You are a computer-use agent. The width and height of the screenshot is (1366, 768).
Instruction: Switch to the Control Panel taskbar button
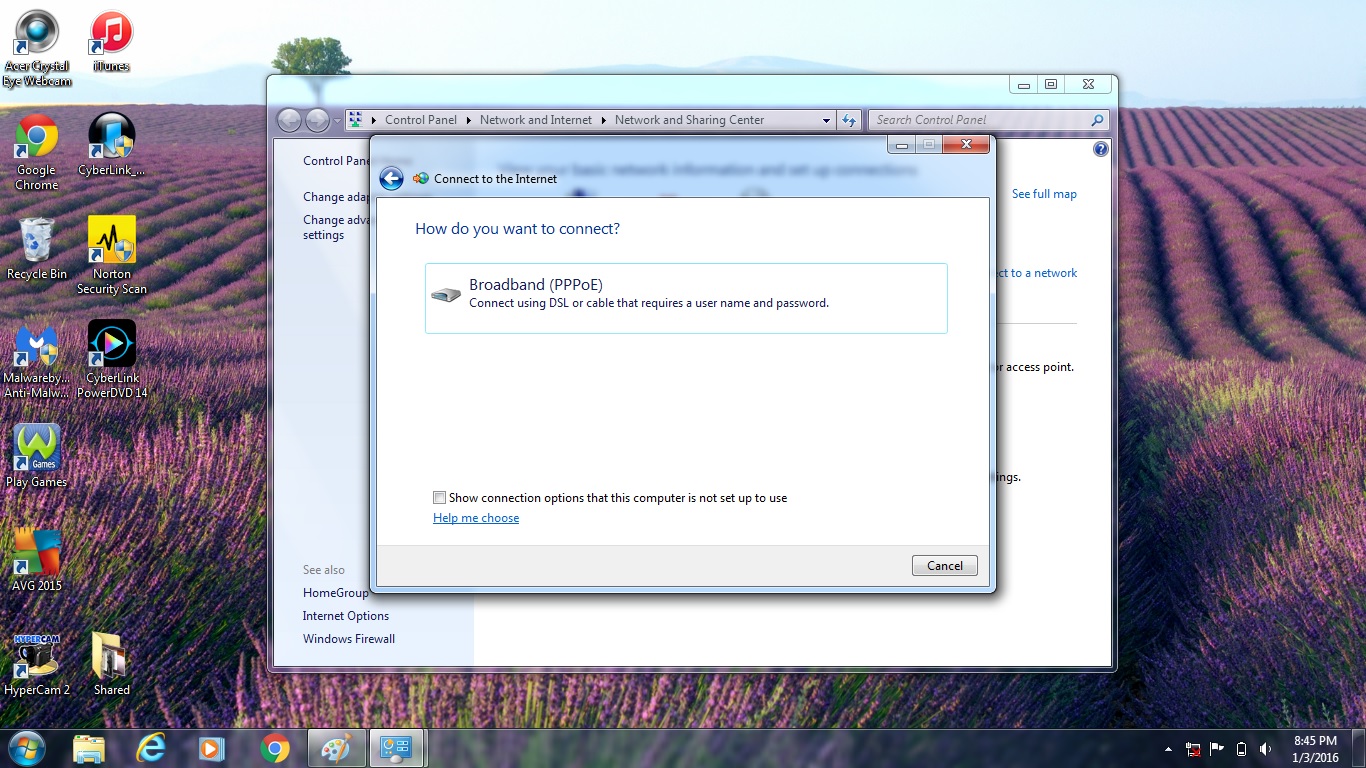point(397,748)
